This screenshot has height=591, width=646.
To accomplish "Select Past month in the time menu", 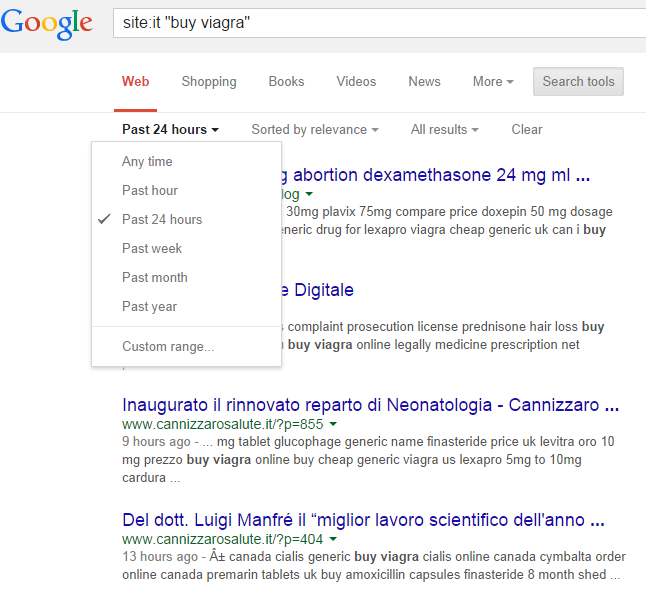I will (186, 277).
